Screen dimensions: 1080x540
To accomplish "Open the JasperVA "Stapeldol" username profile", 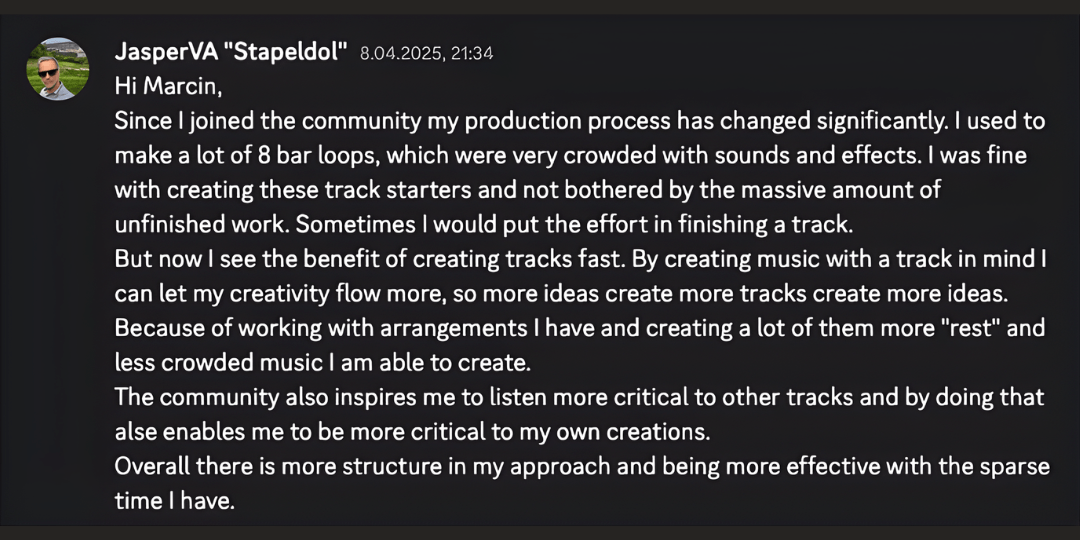I will [231, 53].
